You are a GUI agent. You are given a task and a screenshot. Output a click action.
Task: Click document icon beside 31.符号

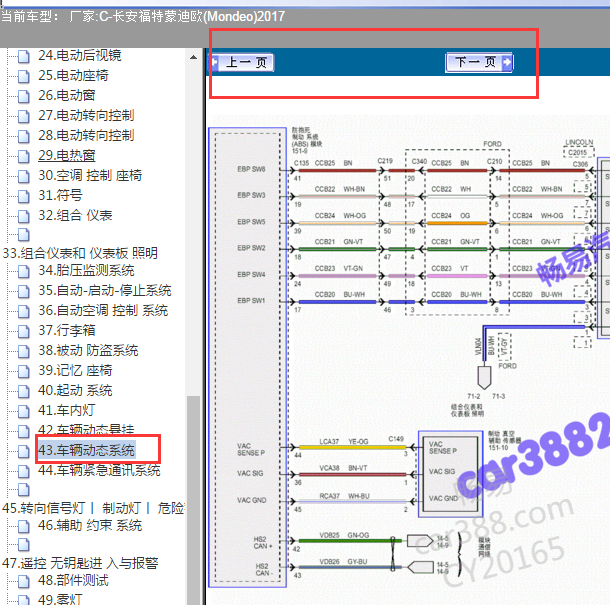point(24,196)
